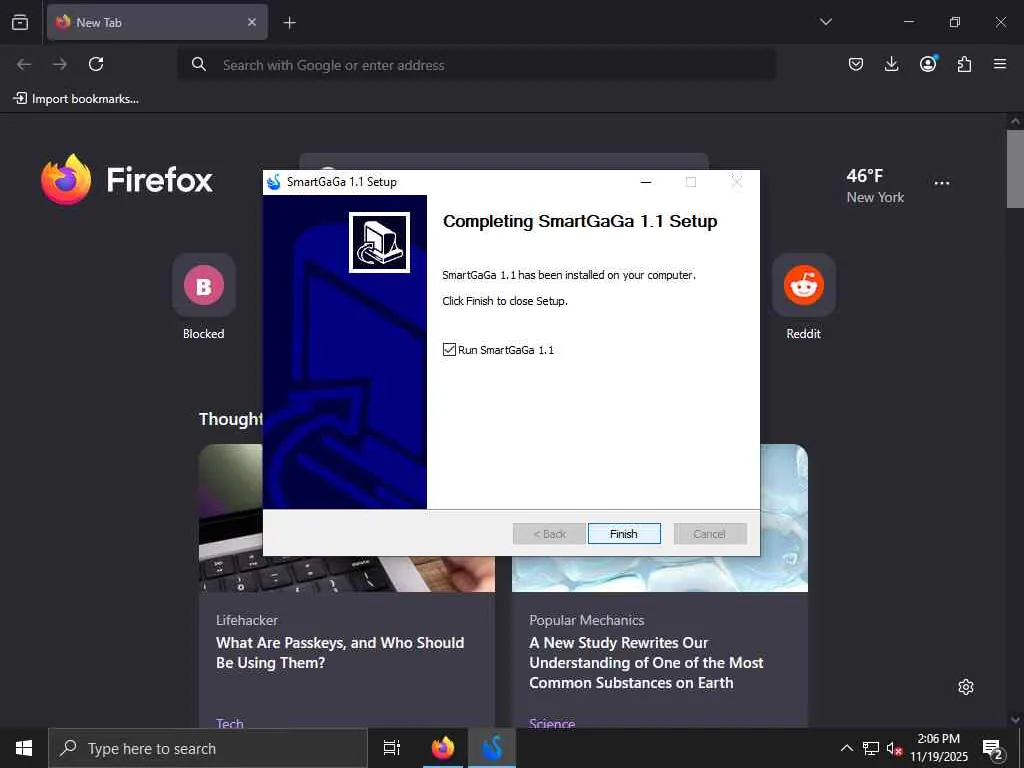This screenshot has width=1024, height=768.
Task: Click the muted volume tray icon
Action: pos(894,748)
